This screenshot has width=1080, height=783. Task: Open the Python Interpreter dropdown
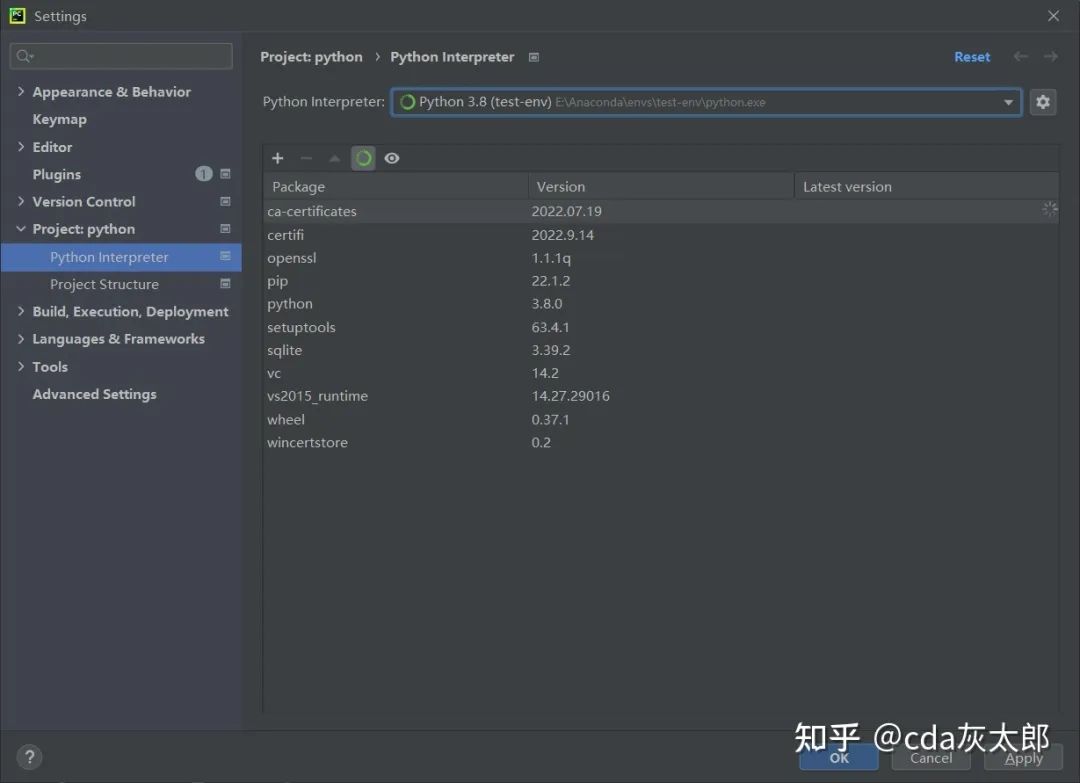(706, 102)
